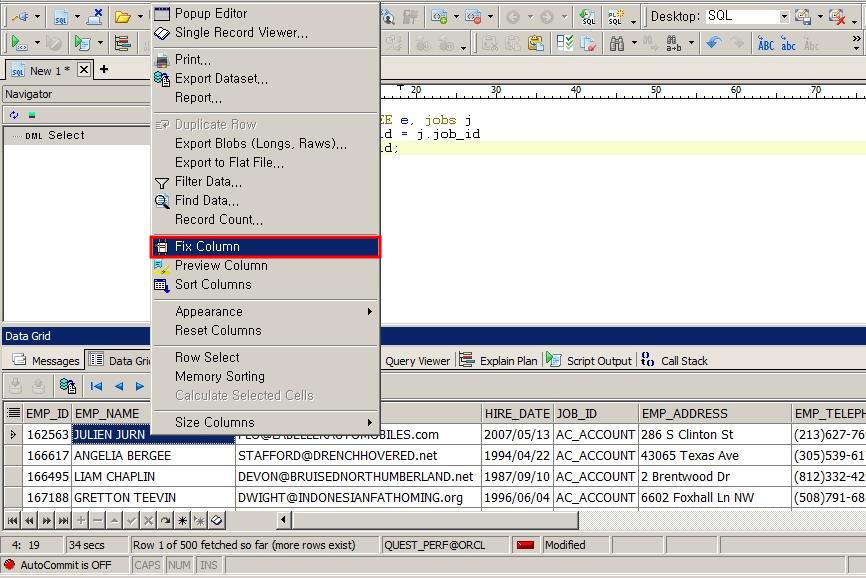Click the blue Undo arrow icon
The height and width of the screenshot is (578, 866).
pyautogui.click(x=713, y=43)
